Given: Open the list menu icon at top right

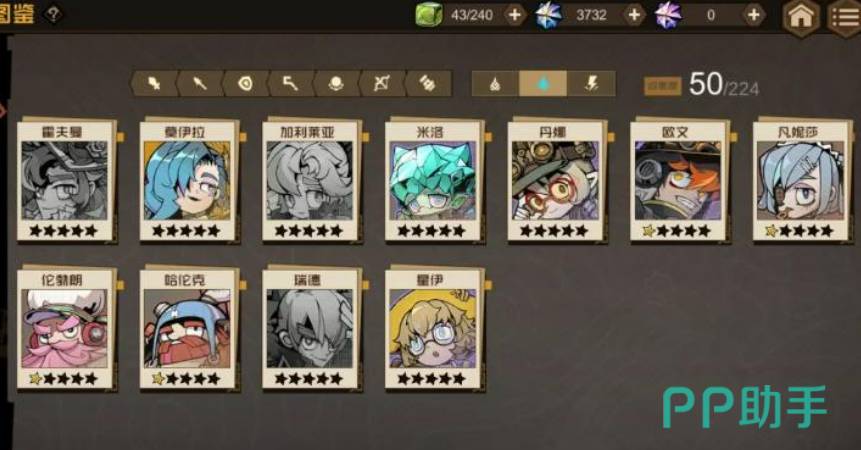Looking at the screenshot, I should click(x=846, y=16).
